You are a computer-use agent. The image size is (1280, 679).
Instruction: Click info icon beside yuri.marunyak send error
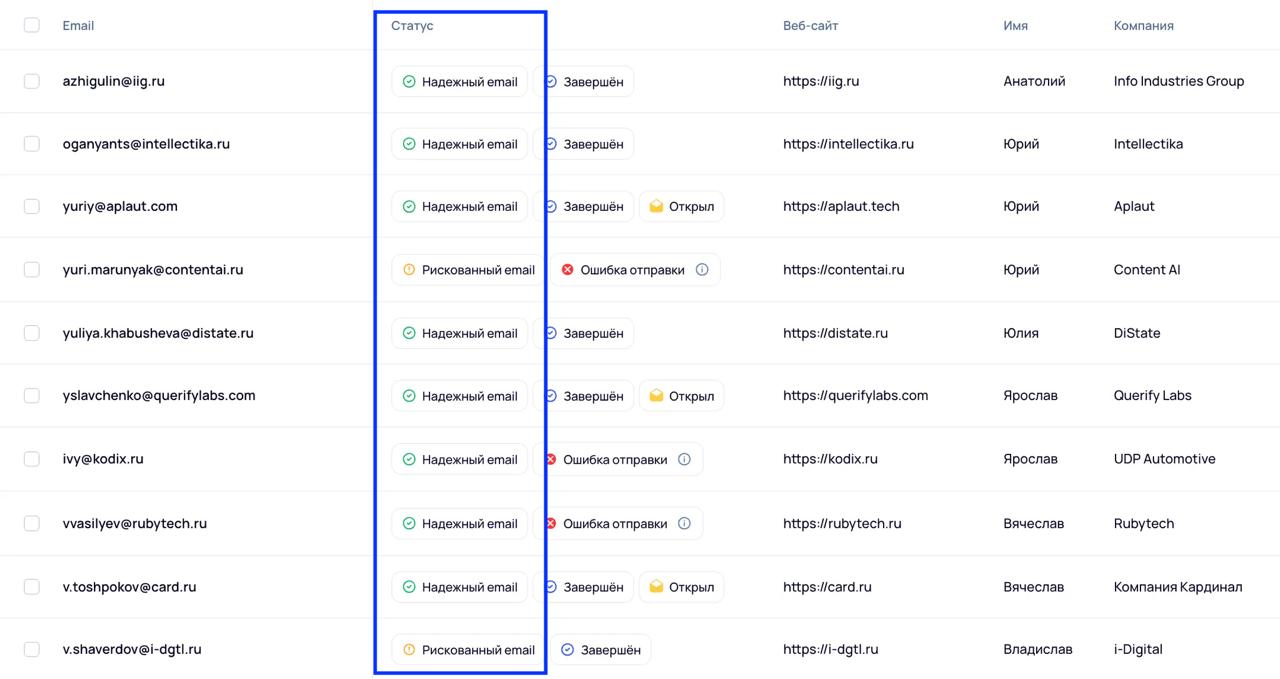click(x=702, y=270)
